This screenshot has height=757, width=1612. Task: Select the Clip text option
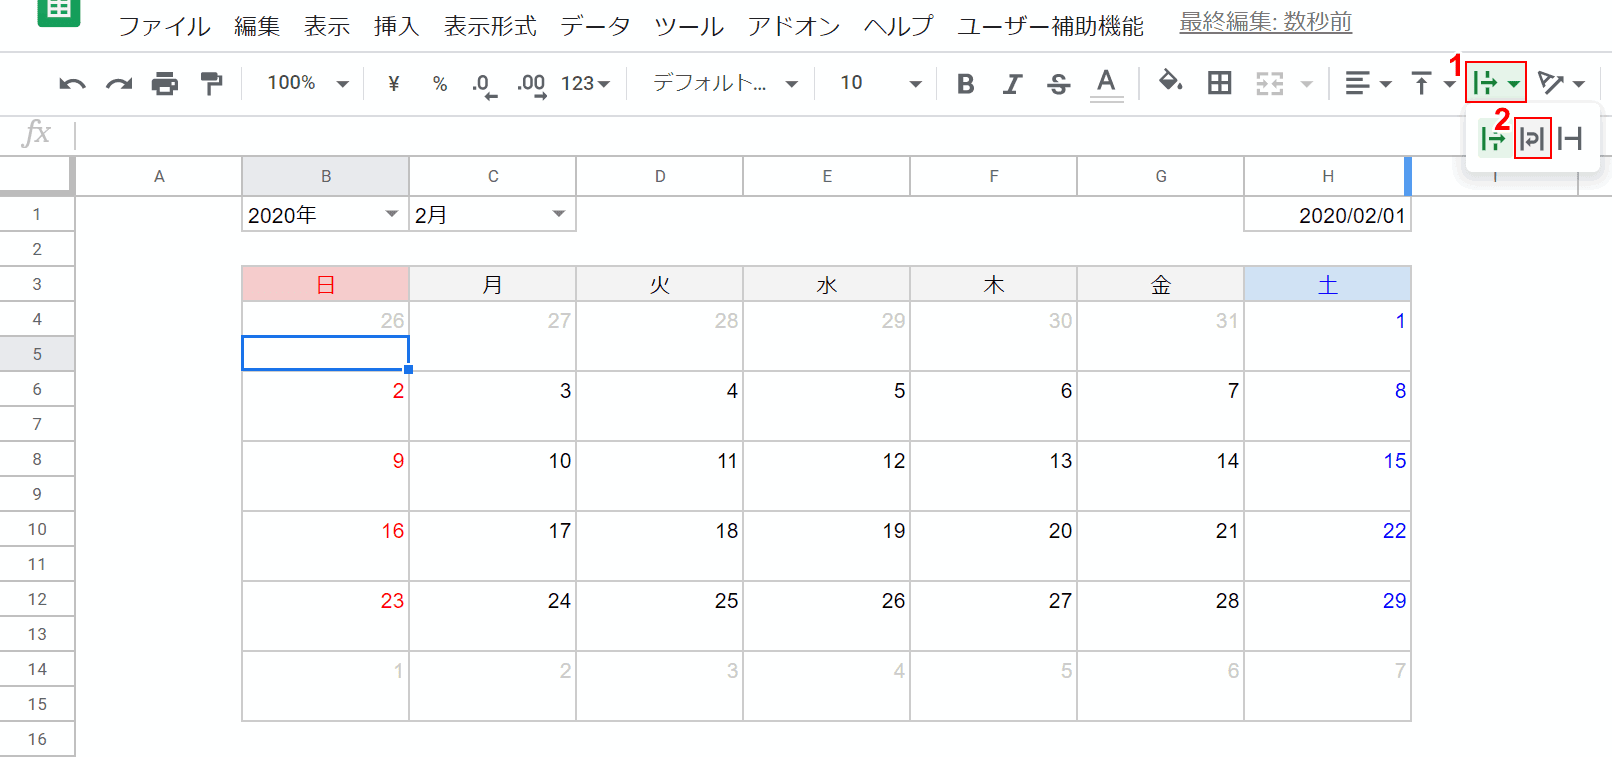tap(1570, 139)
